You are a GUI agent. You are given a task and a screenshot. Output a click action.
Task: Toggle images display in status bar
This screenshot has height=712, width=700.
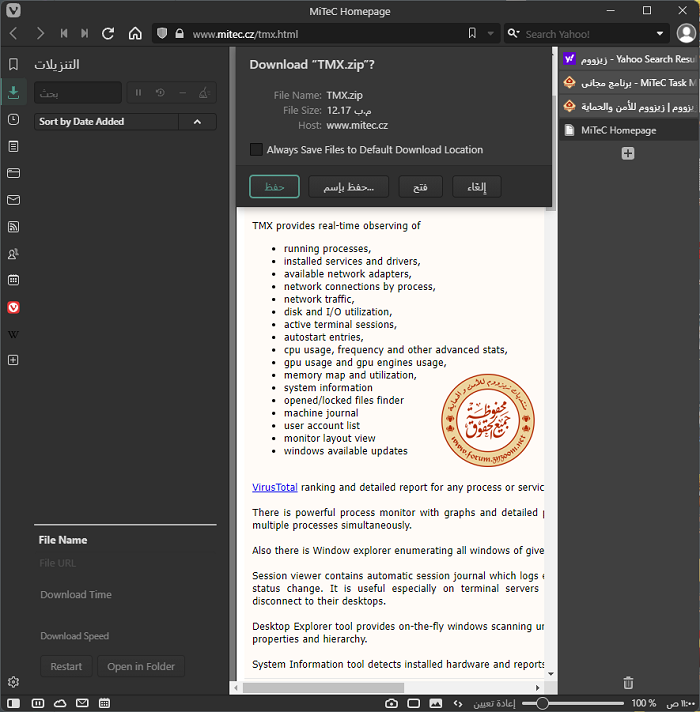pyautogui.click(x=436, y=703)
